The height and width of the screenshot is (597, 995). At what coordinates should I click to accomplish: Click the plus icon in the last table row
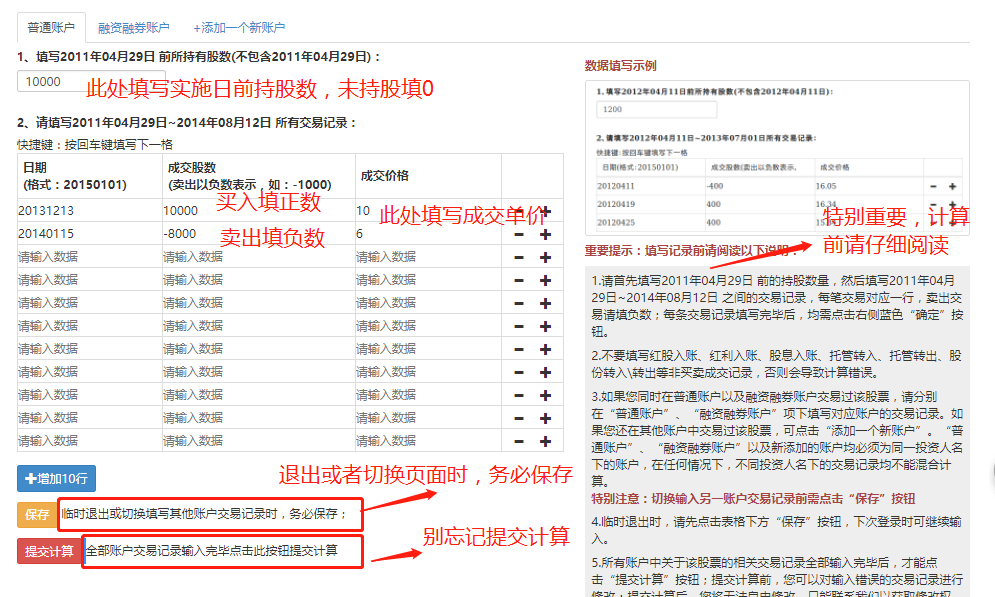545,441
